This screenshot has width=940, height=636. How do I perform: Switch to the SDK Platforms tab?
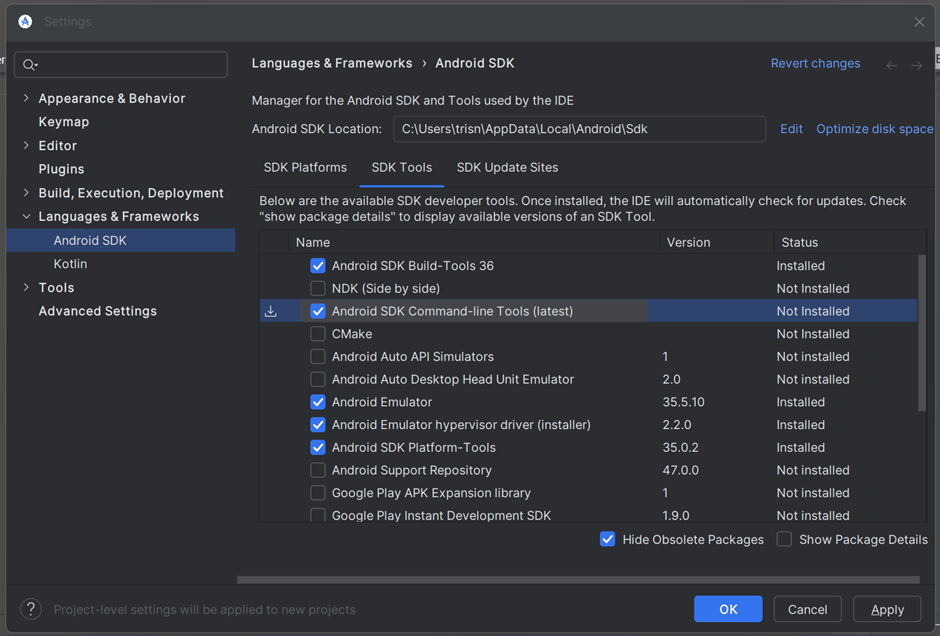click(305, 168)
